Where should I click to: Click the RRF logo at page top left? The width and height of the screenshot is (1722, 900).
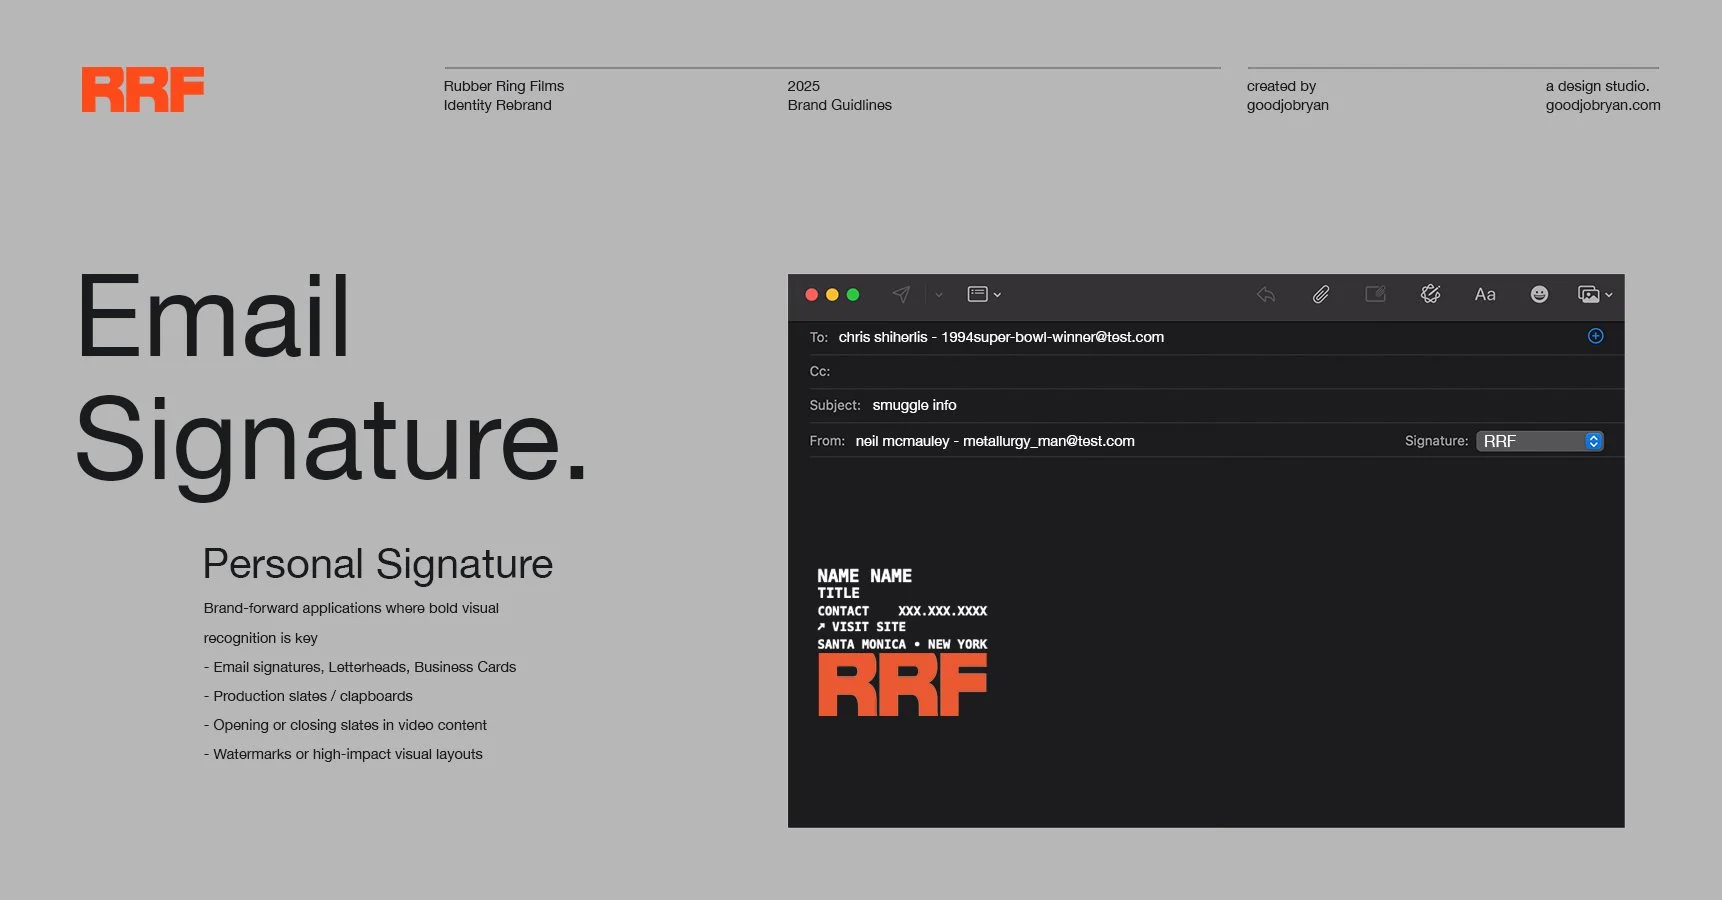coord(143,89)
